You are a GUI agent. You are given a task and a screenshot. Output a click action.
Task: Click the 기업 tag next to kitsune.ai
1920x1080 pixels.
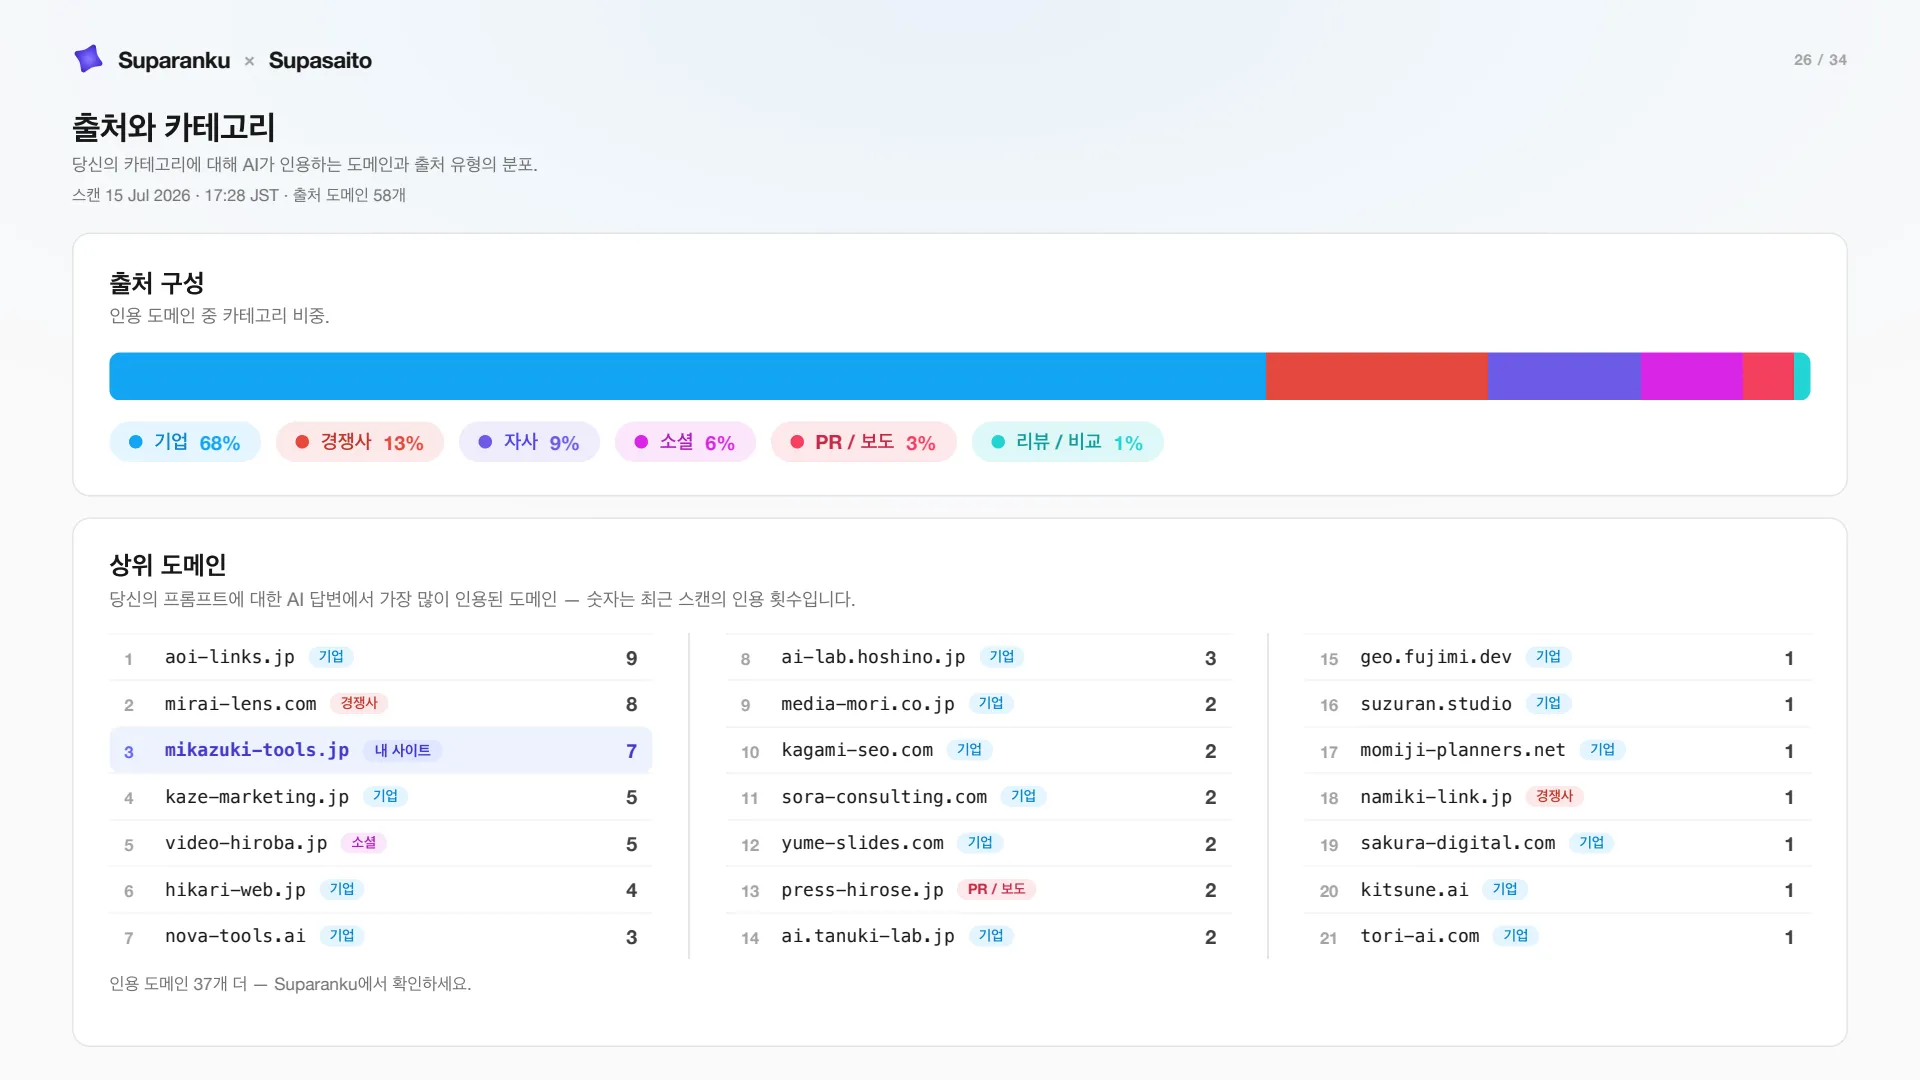1505,889
